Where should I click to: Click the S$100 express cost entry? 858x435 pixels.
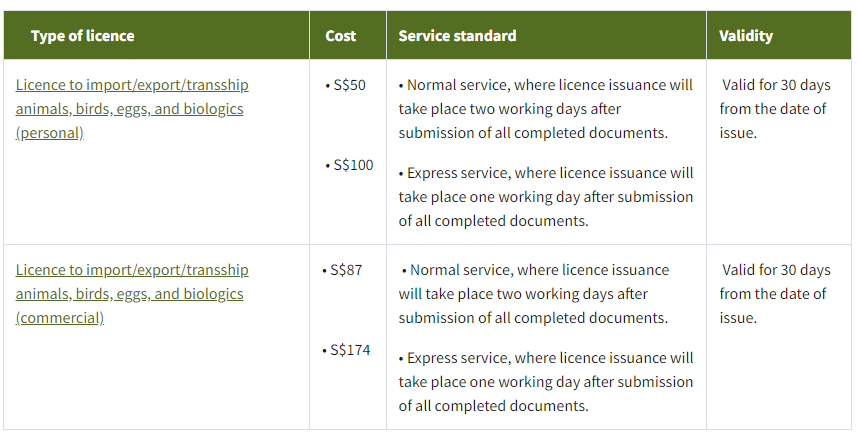(x=352, y=165)
